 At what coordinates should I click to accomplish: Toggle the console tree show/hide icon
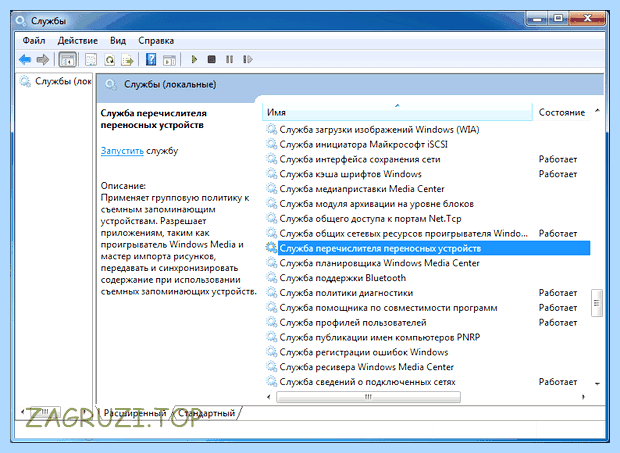[x=68, y=60]
